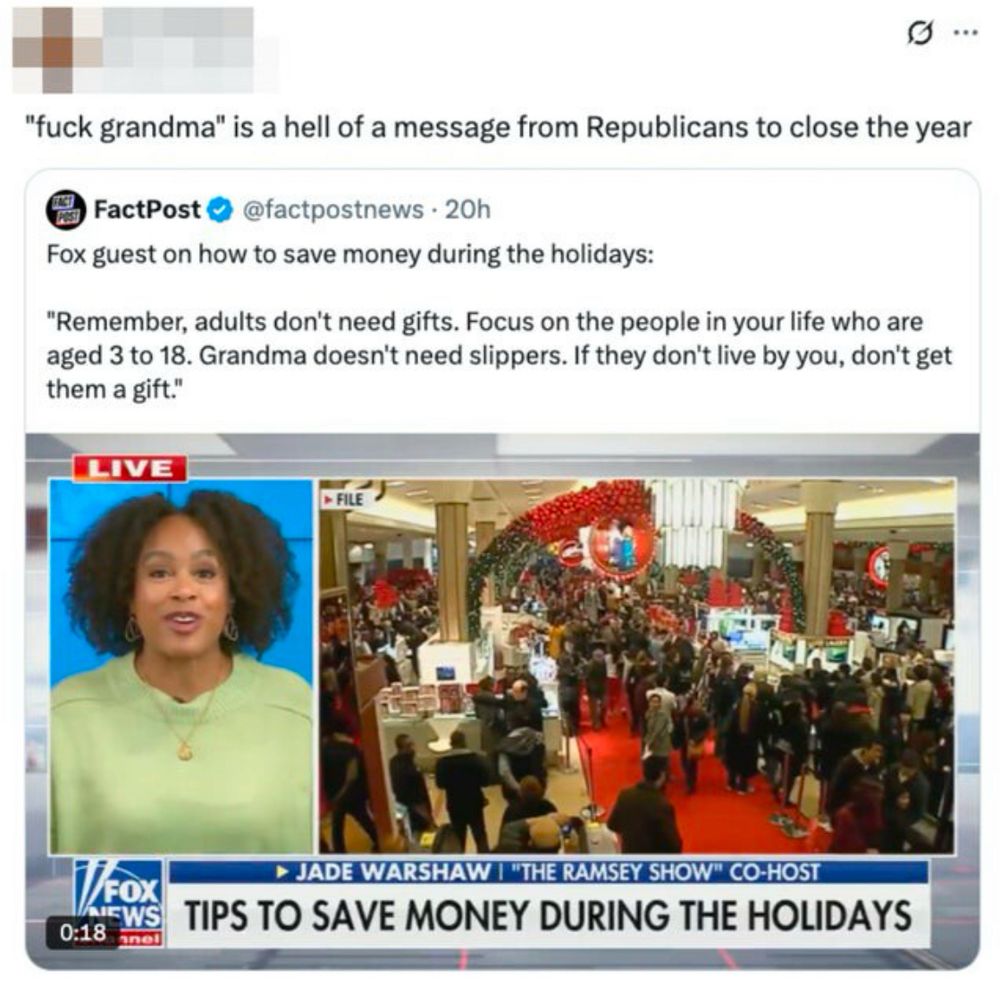
Task: Play the Fox News video clip
Action: [503, 700]
